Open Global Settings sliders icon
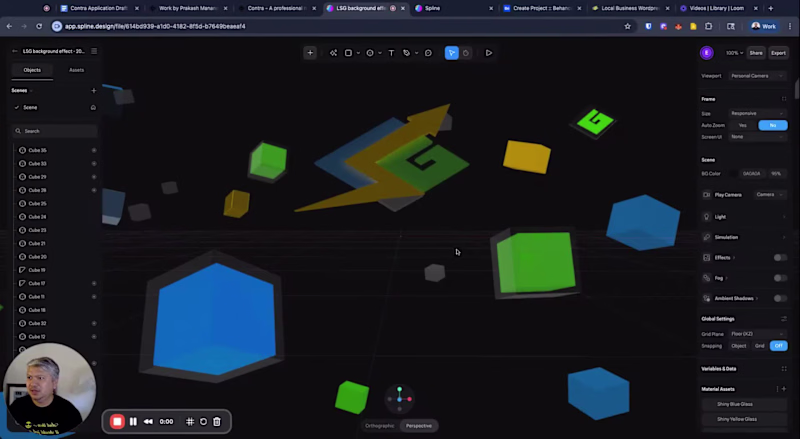The width and height of the screenshot is (800, 439). click(x=784, y=319)
